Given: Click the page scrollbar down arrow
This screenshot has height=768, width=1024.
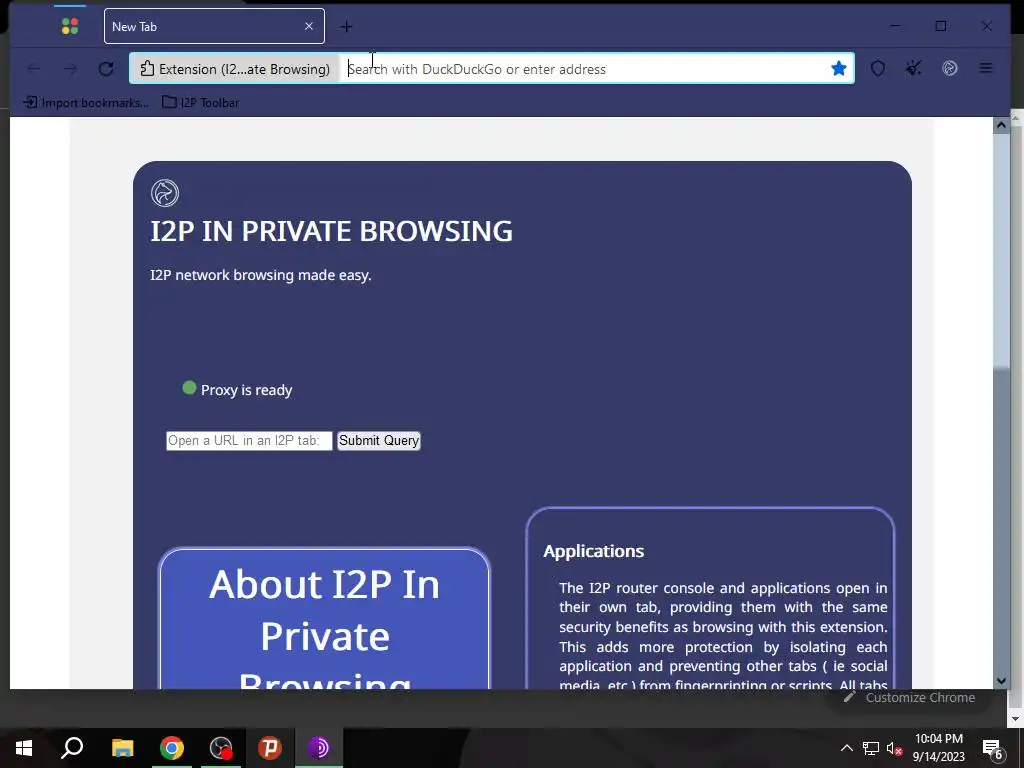Looking at the screenshot, I should [x=1001, y=680].
